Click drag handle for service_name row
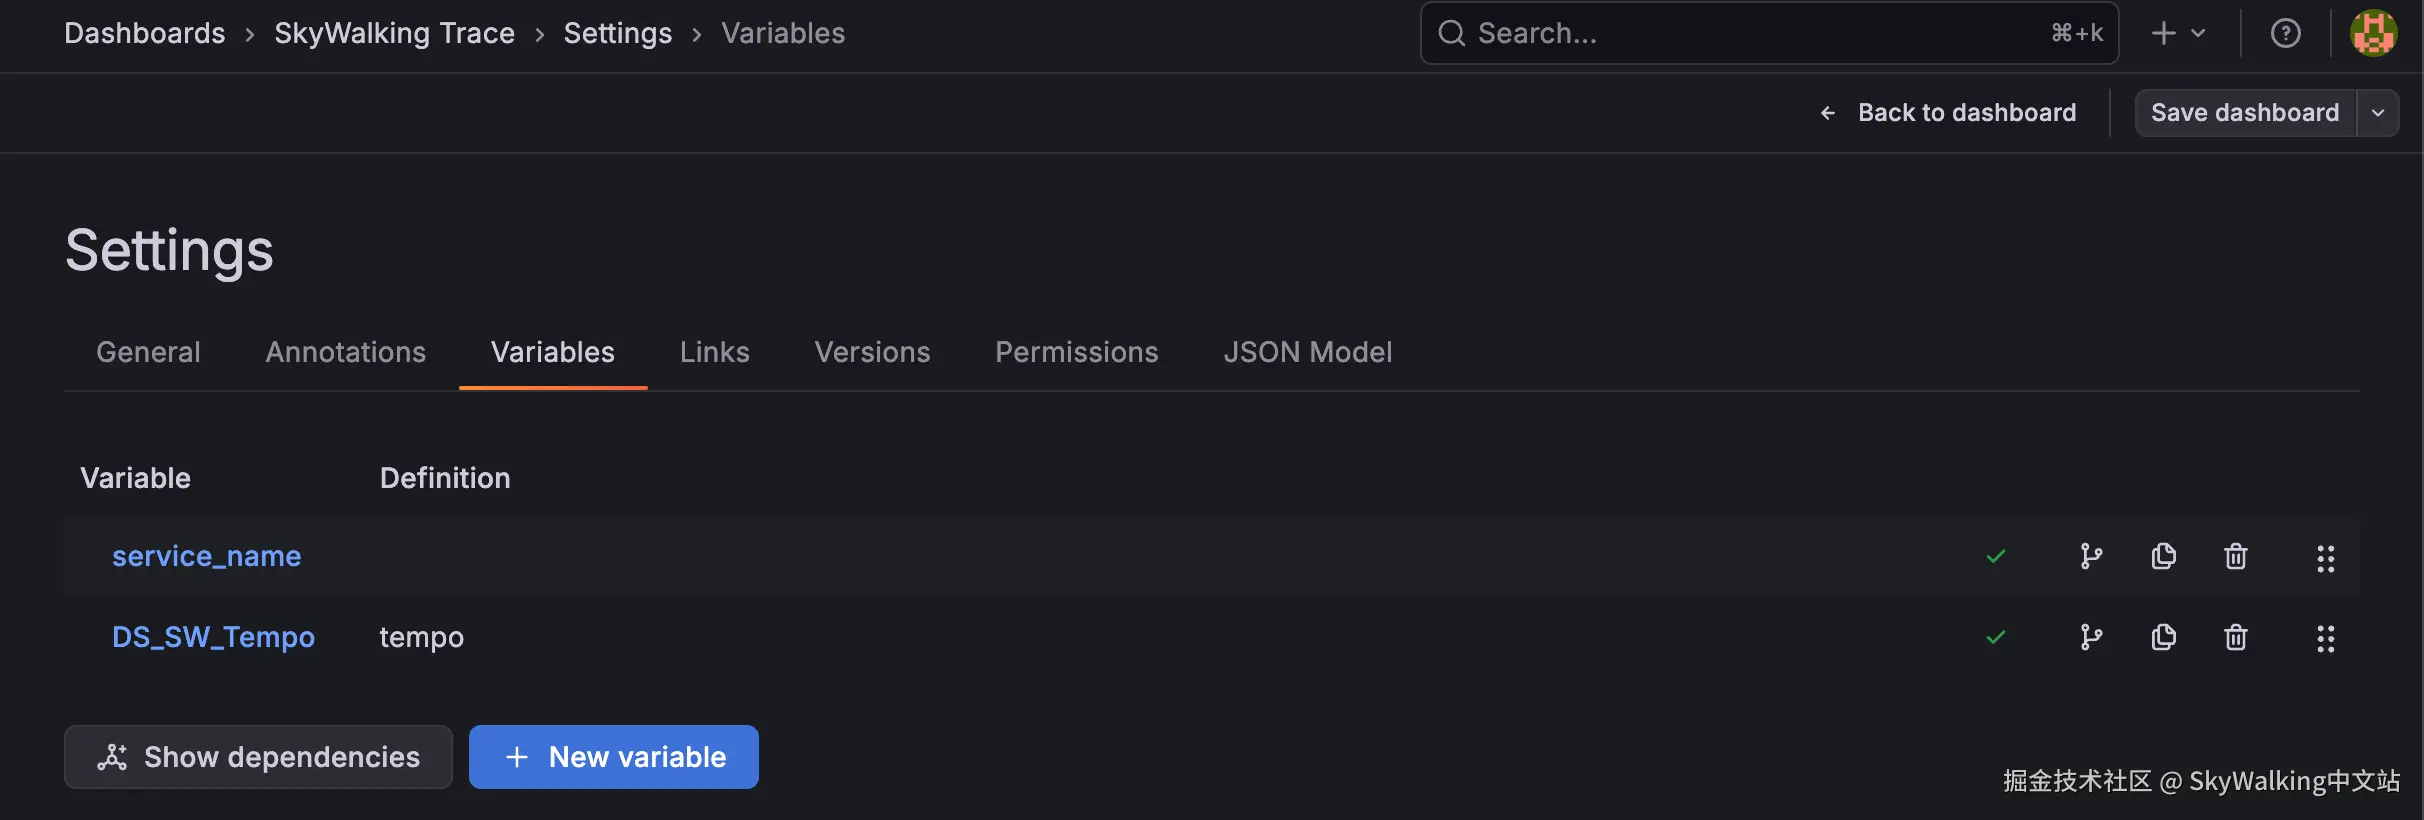 [x=2325, y=558]
